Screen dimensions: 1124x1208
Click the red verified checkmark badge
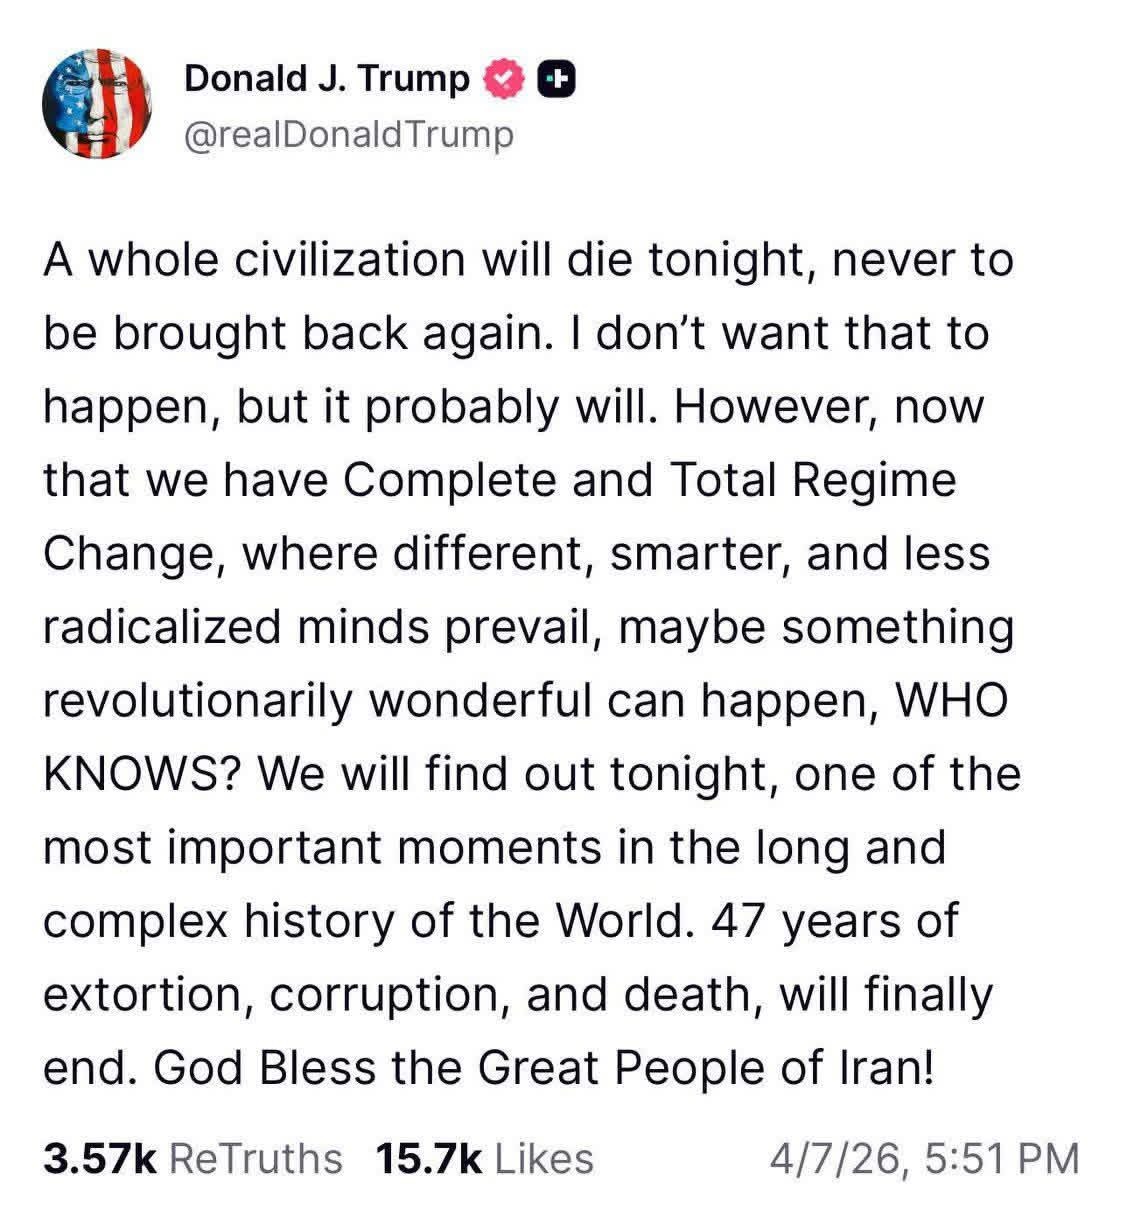pos(503,79)
